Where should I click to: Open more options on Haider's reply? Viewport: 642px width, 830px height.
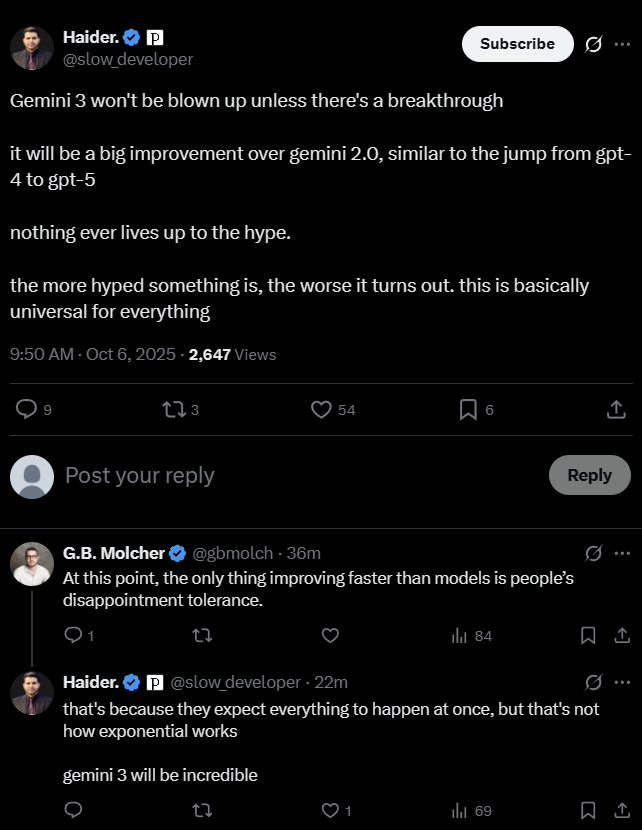(x=622, y=682)
